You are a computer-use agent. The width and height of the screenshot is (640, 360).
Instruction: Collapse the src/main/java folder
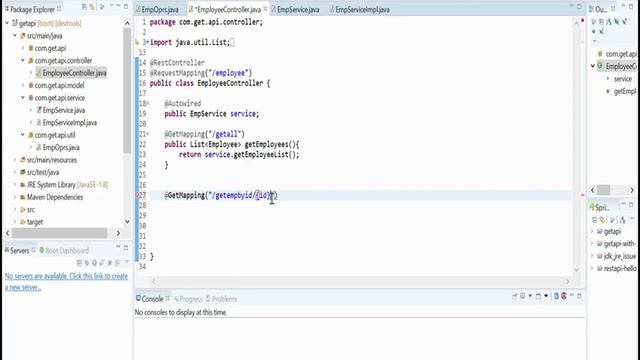[15, 36]
